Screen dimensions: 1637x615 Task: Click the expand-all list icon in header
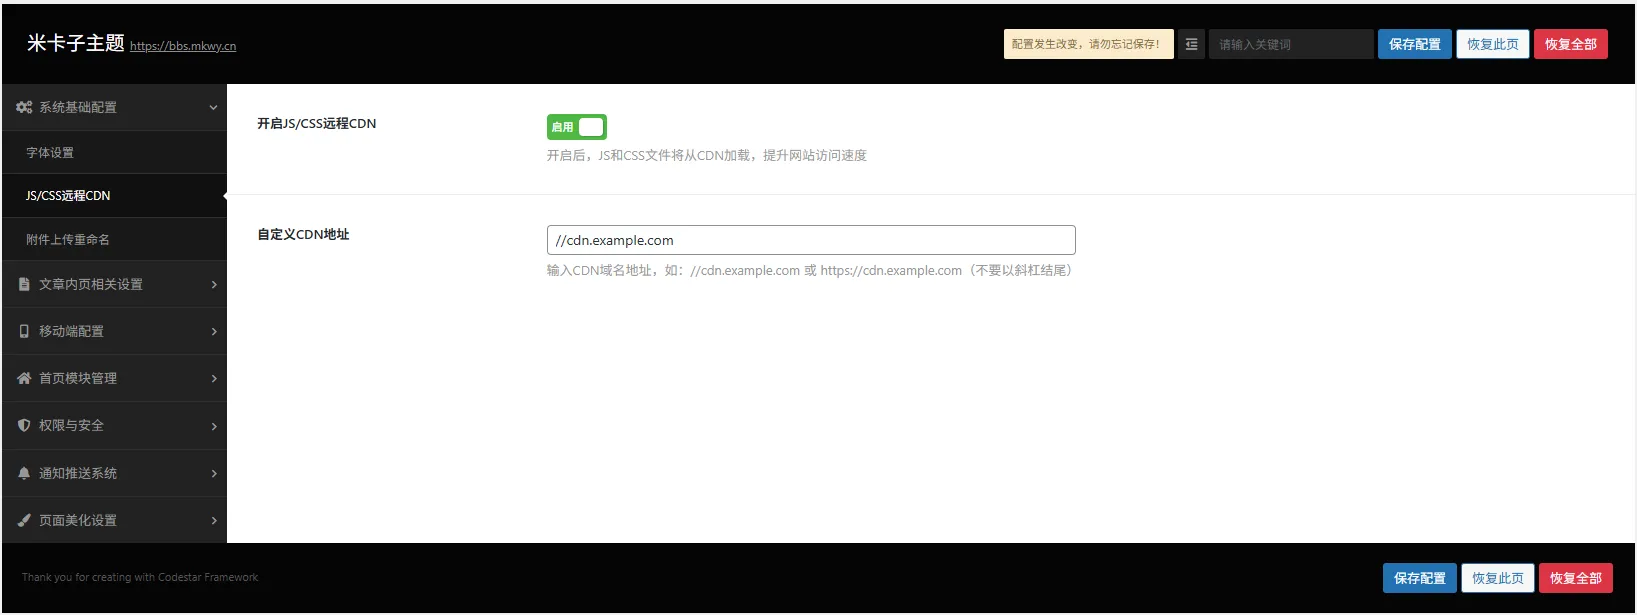point(1191,44)
